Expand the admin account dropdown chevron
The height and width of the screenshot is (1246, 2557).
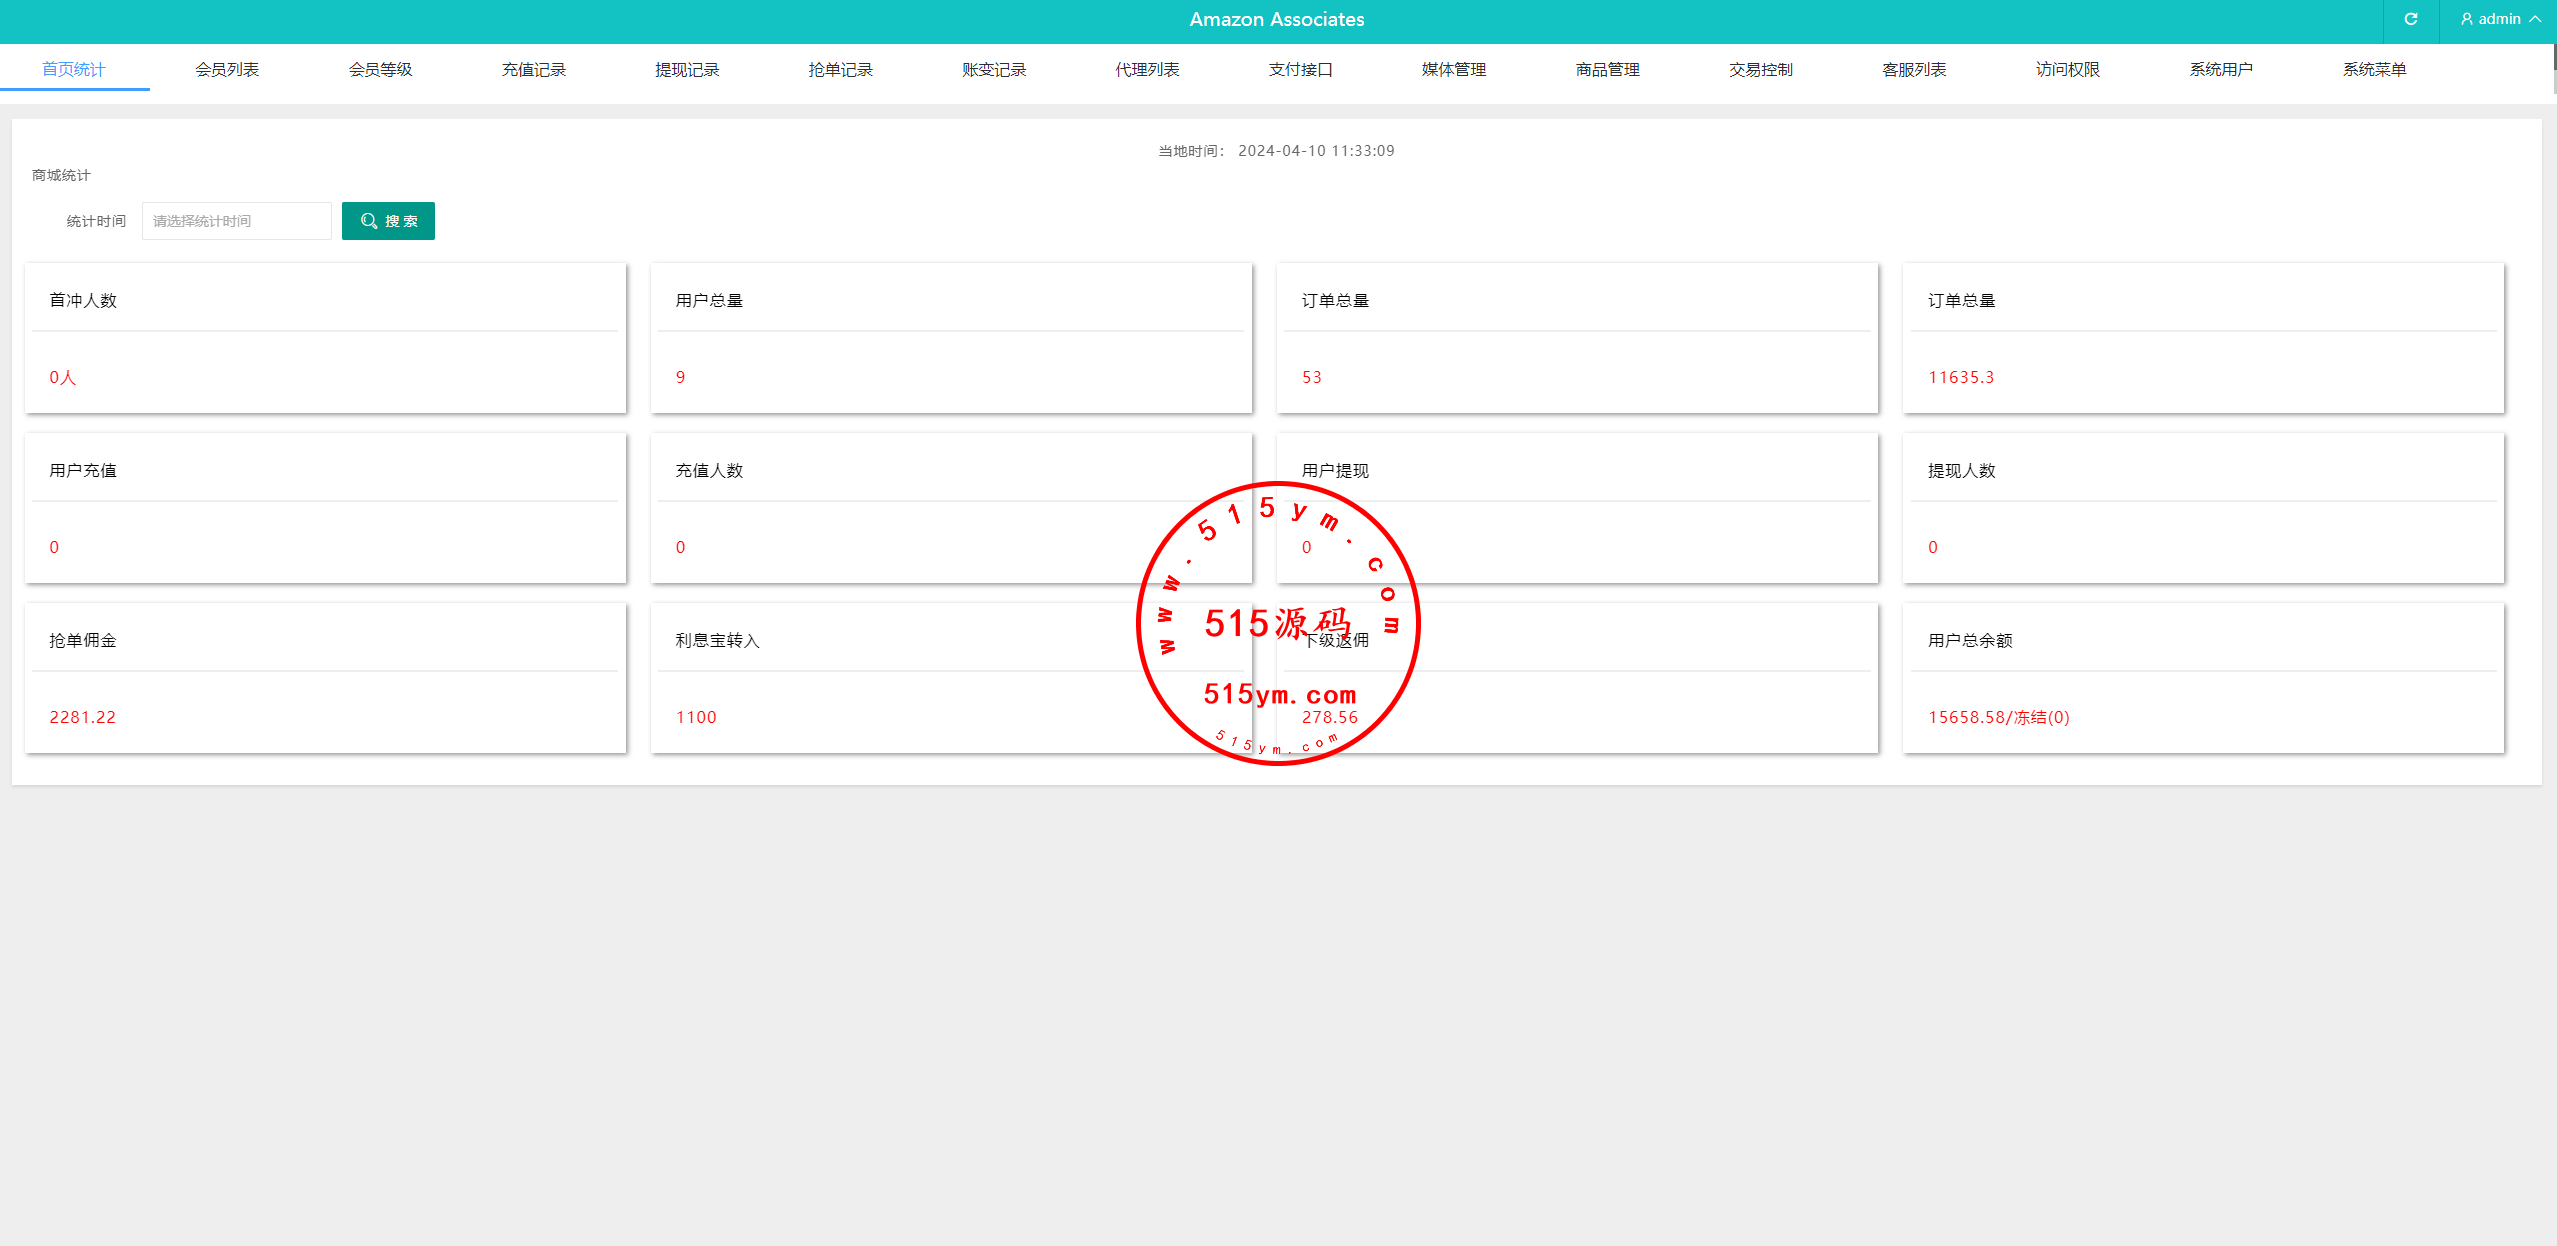pos(2536,19)
